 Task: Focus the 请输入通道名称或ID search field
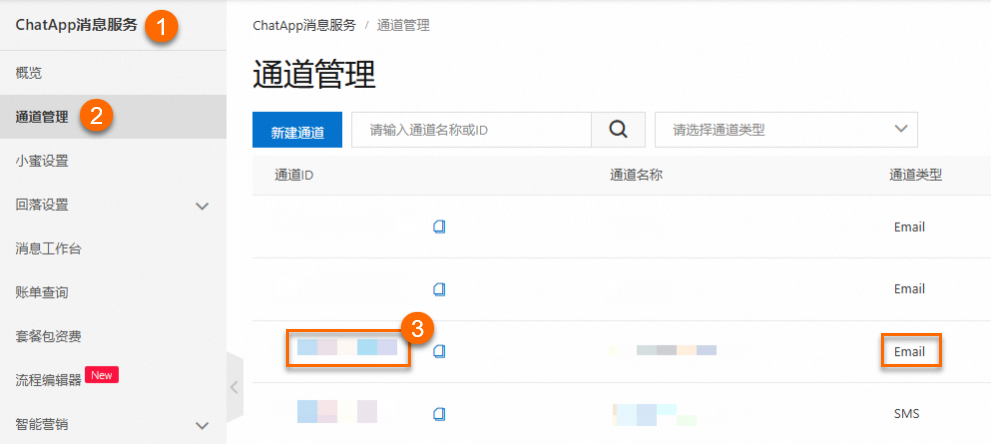471,129
